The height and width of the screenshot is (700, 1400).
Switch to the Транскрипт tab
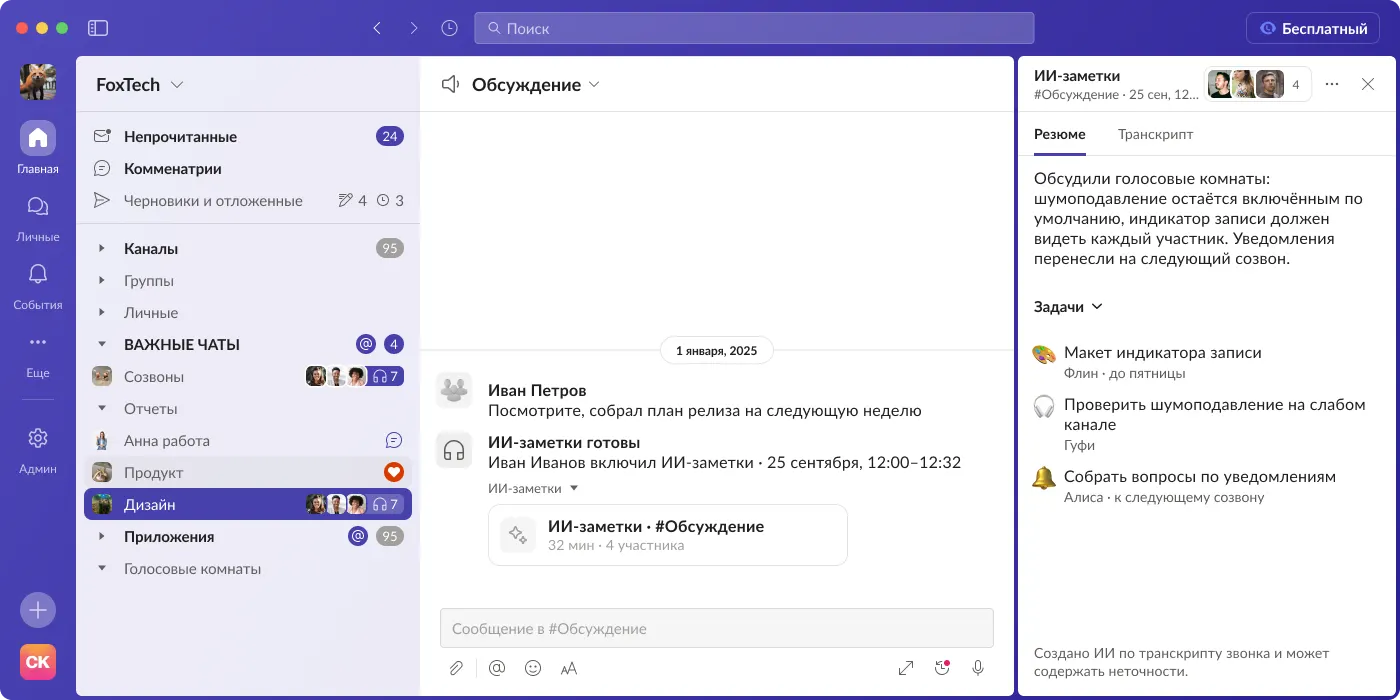[1155, 134]
